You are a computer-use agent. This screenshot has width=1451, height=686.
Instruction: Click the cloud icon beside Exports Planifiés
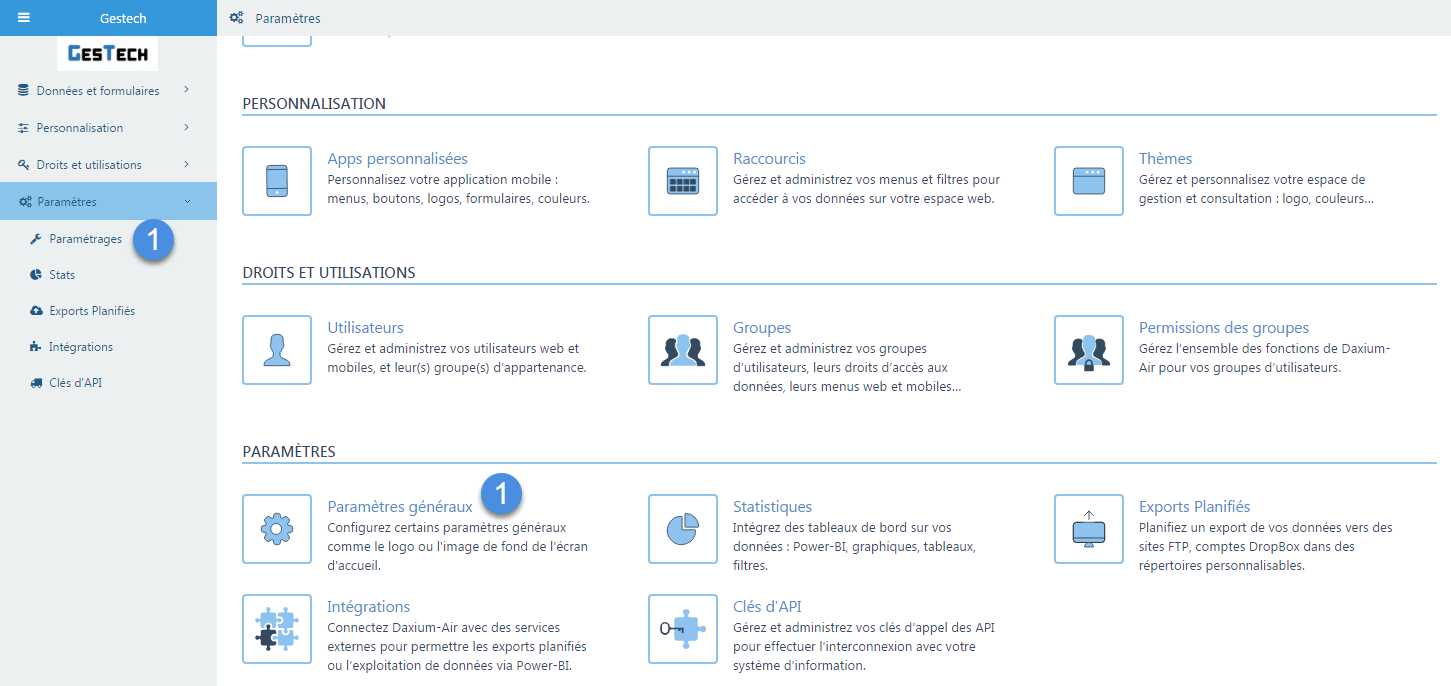click(x=37, y=311)
